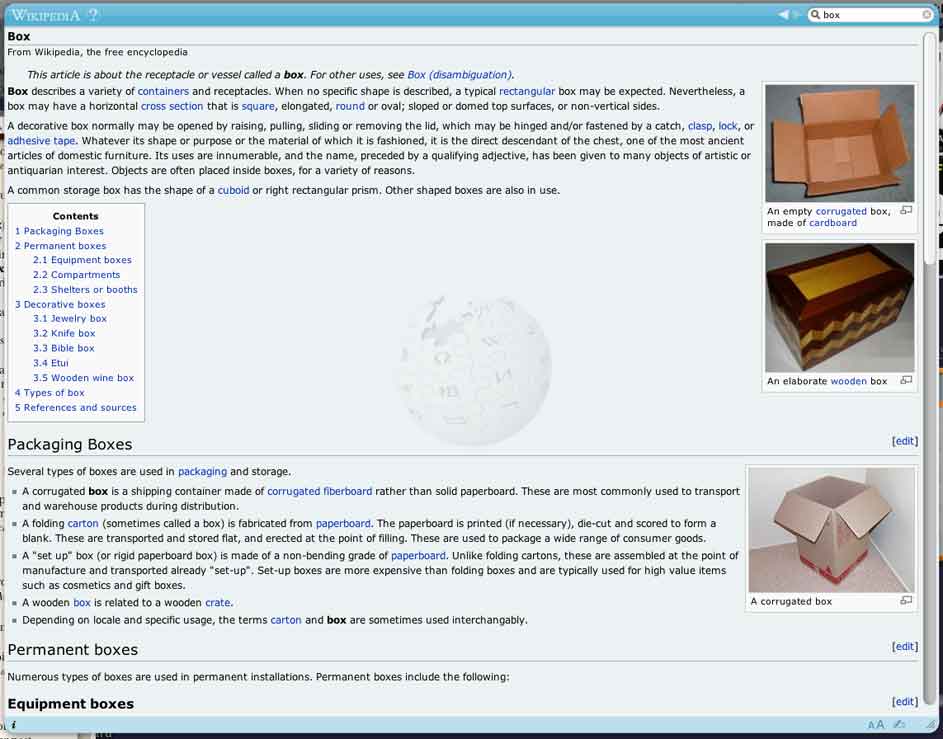Click "corrugated" in the first image caption
The width and height of the screenshot is (943, 739).
841,211
